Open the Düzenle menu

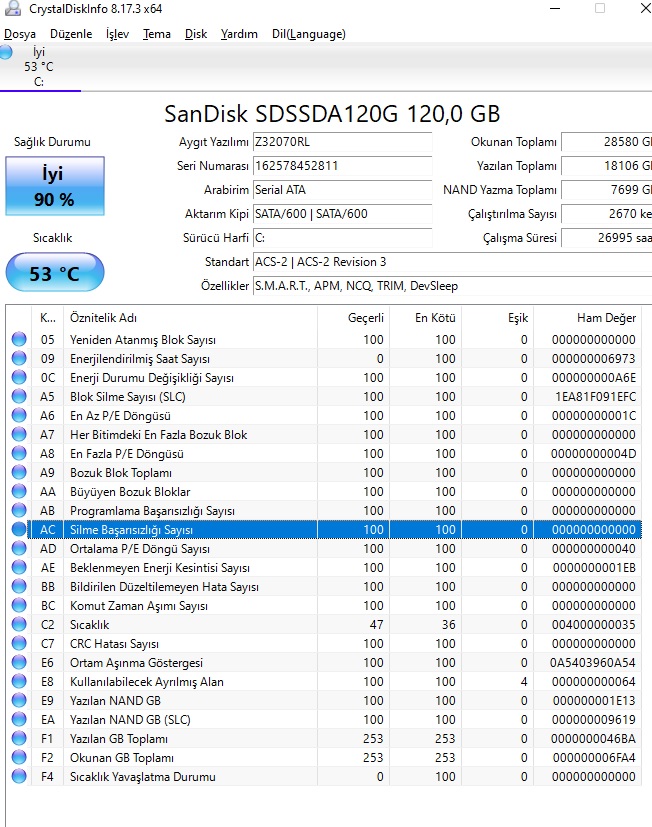[x=71, y=34]
